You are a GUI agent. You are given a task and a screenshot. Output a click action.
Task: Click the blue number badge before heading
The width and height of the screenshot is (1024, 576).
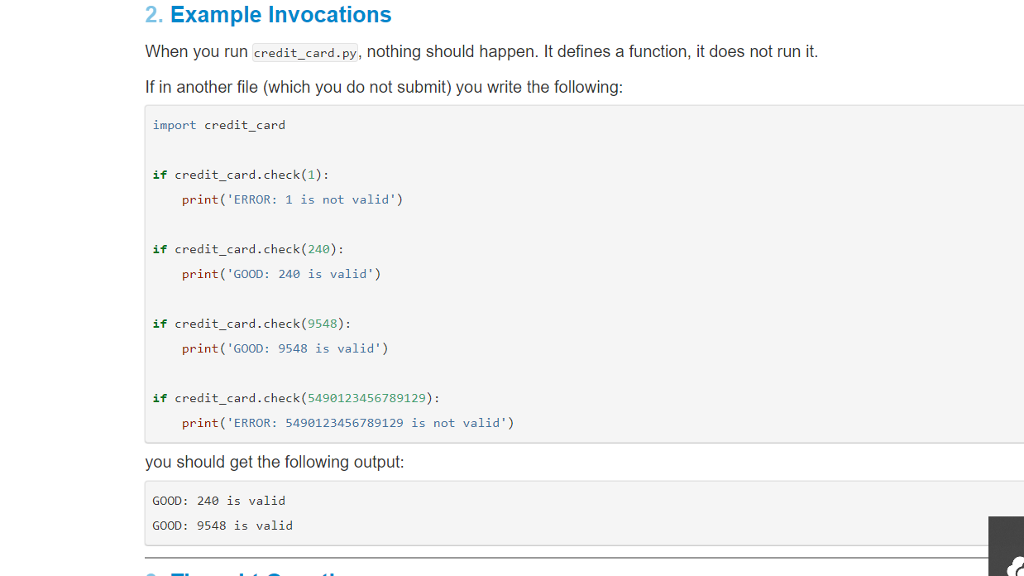[x=152, y=15]
